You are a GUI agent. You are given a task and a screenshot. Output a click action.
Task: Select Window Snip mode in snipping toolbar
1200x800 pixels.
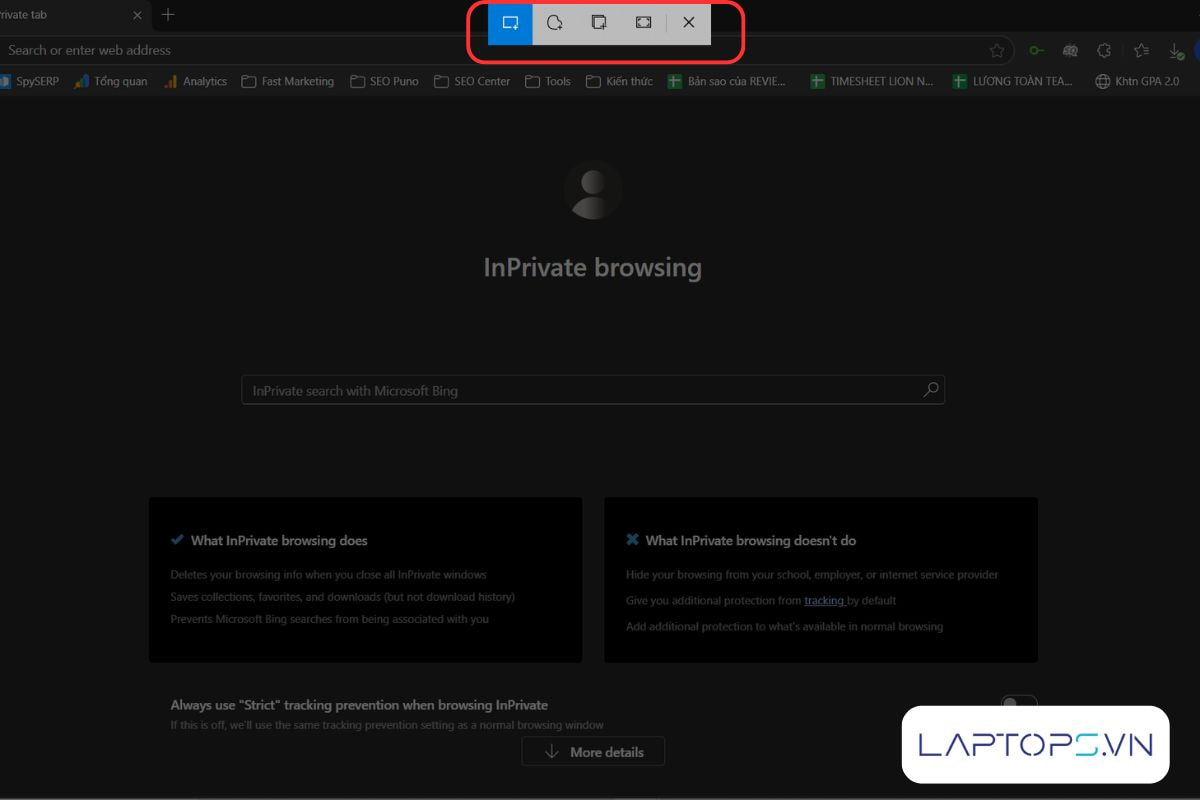pos(599,22)
